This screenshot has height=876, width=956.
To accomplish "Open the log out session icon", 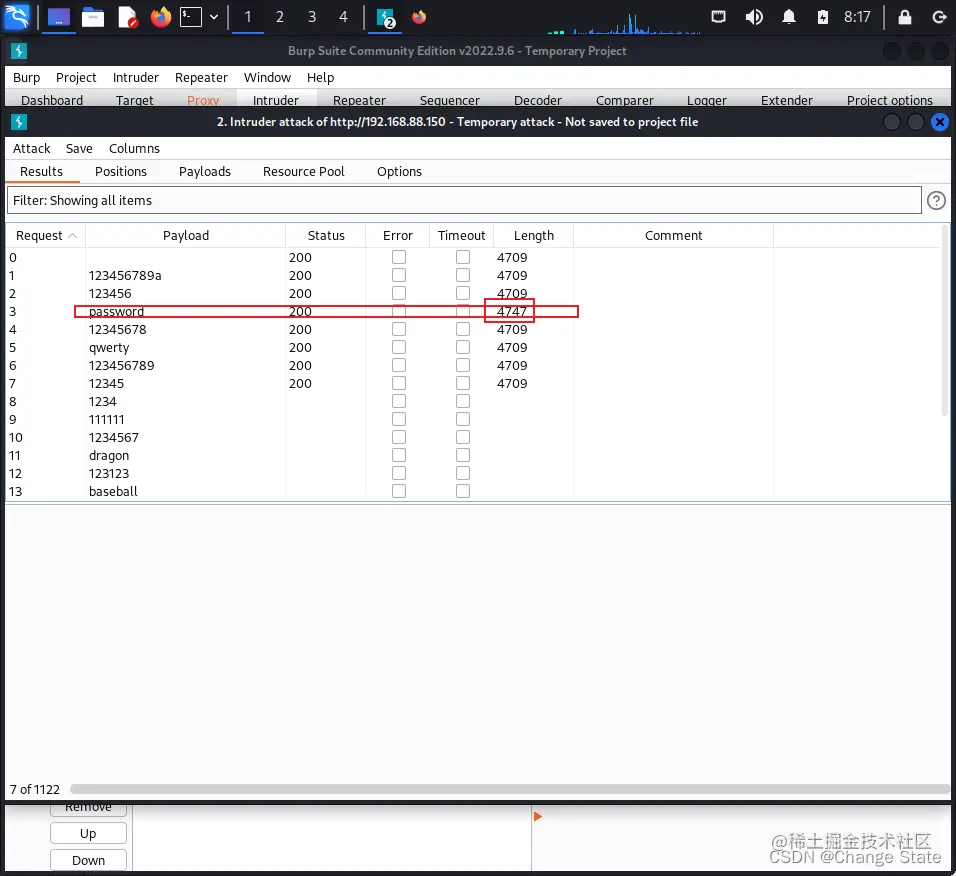I will pos(940,17).
